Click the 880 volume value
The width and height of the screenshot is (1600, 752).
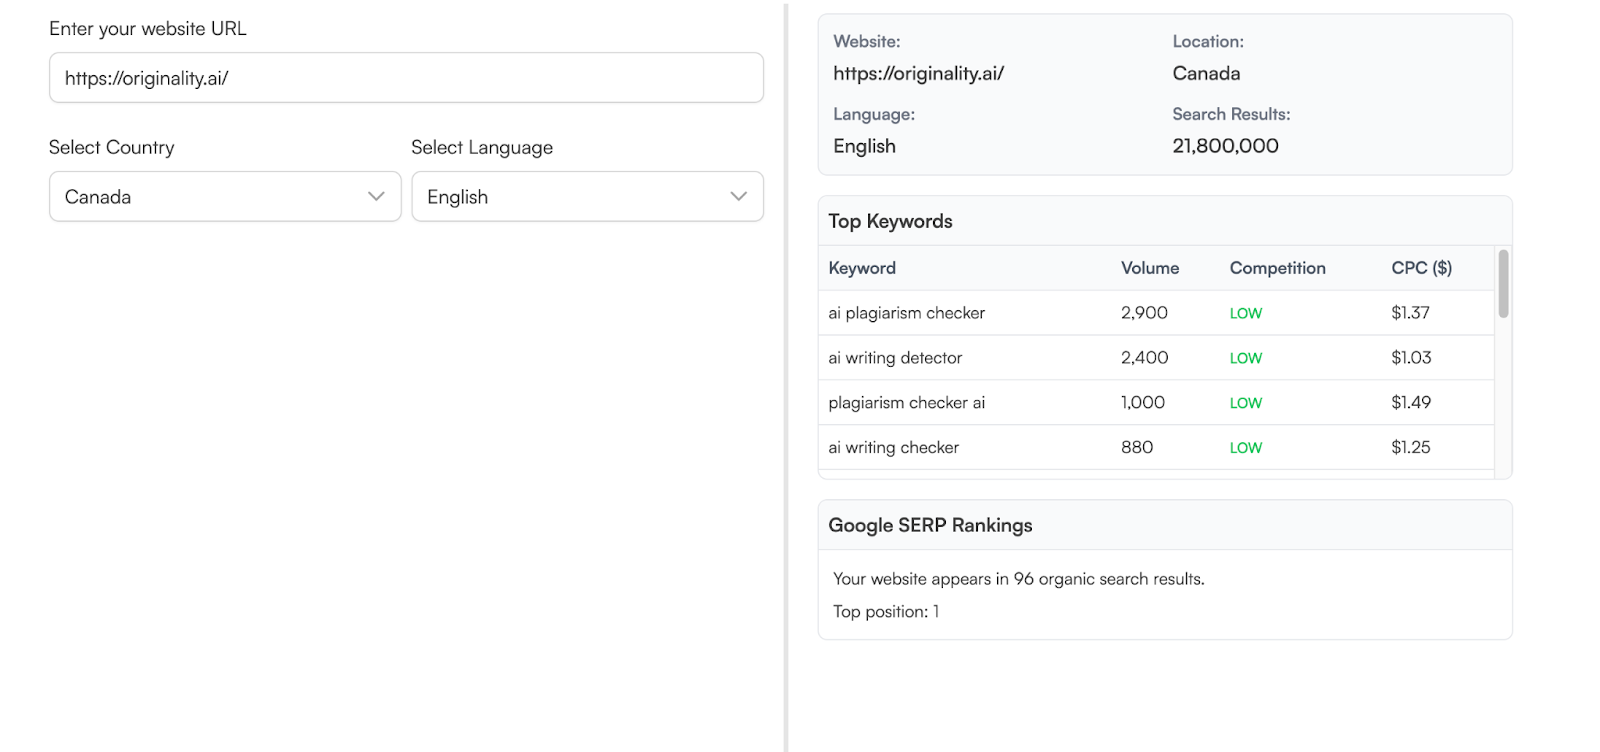point(1137,448)
